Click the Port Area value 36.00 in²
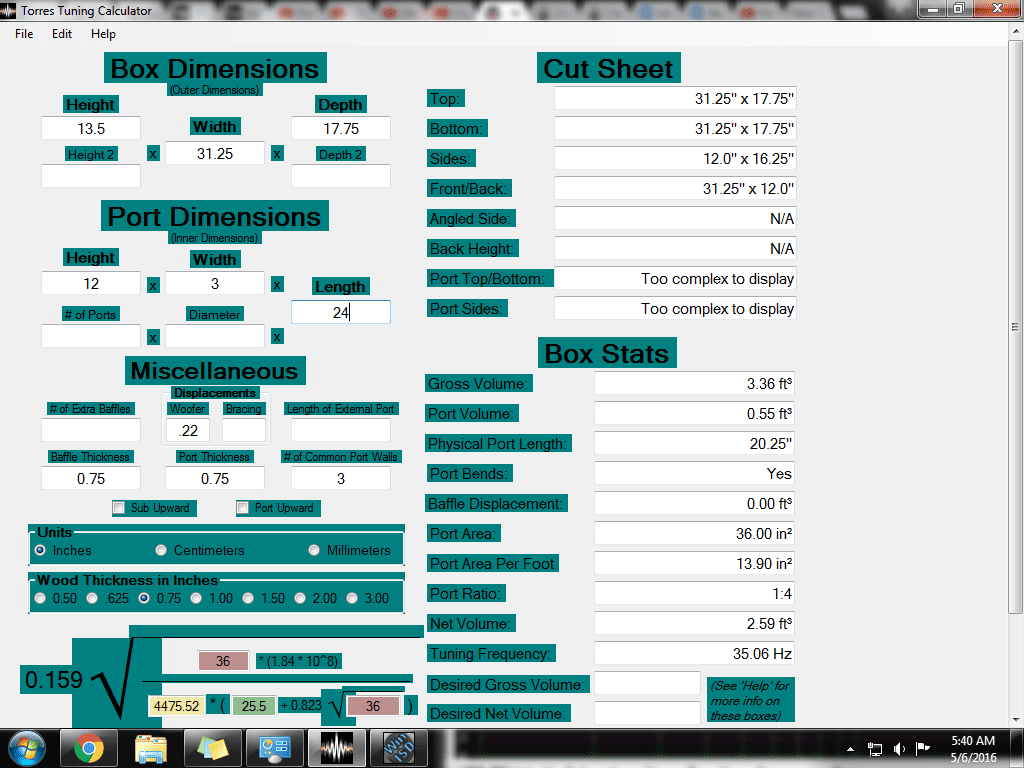Screen dimensions: 1024x768 point(694,534)
